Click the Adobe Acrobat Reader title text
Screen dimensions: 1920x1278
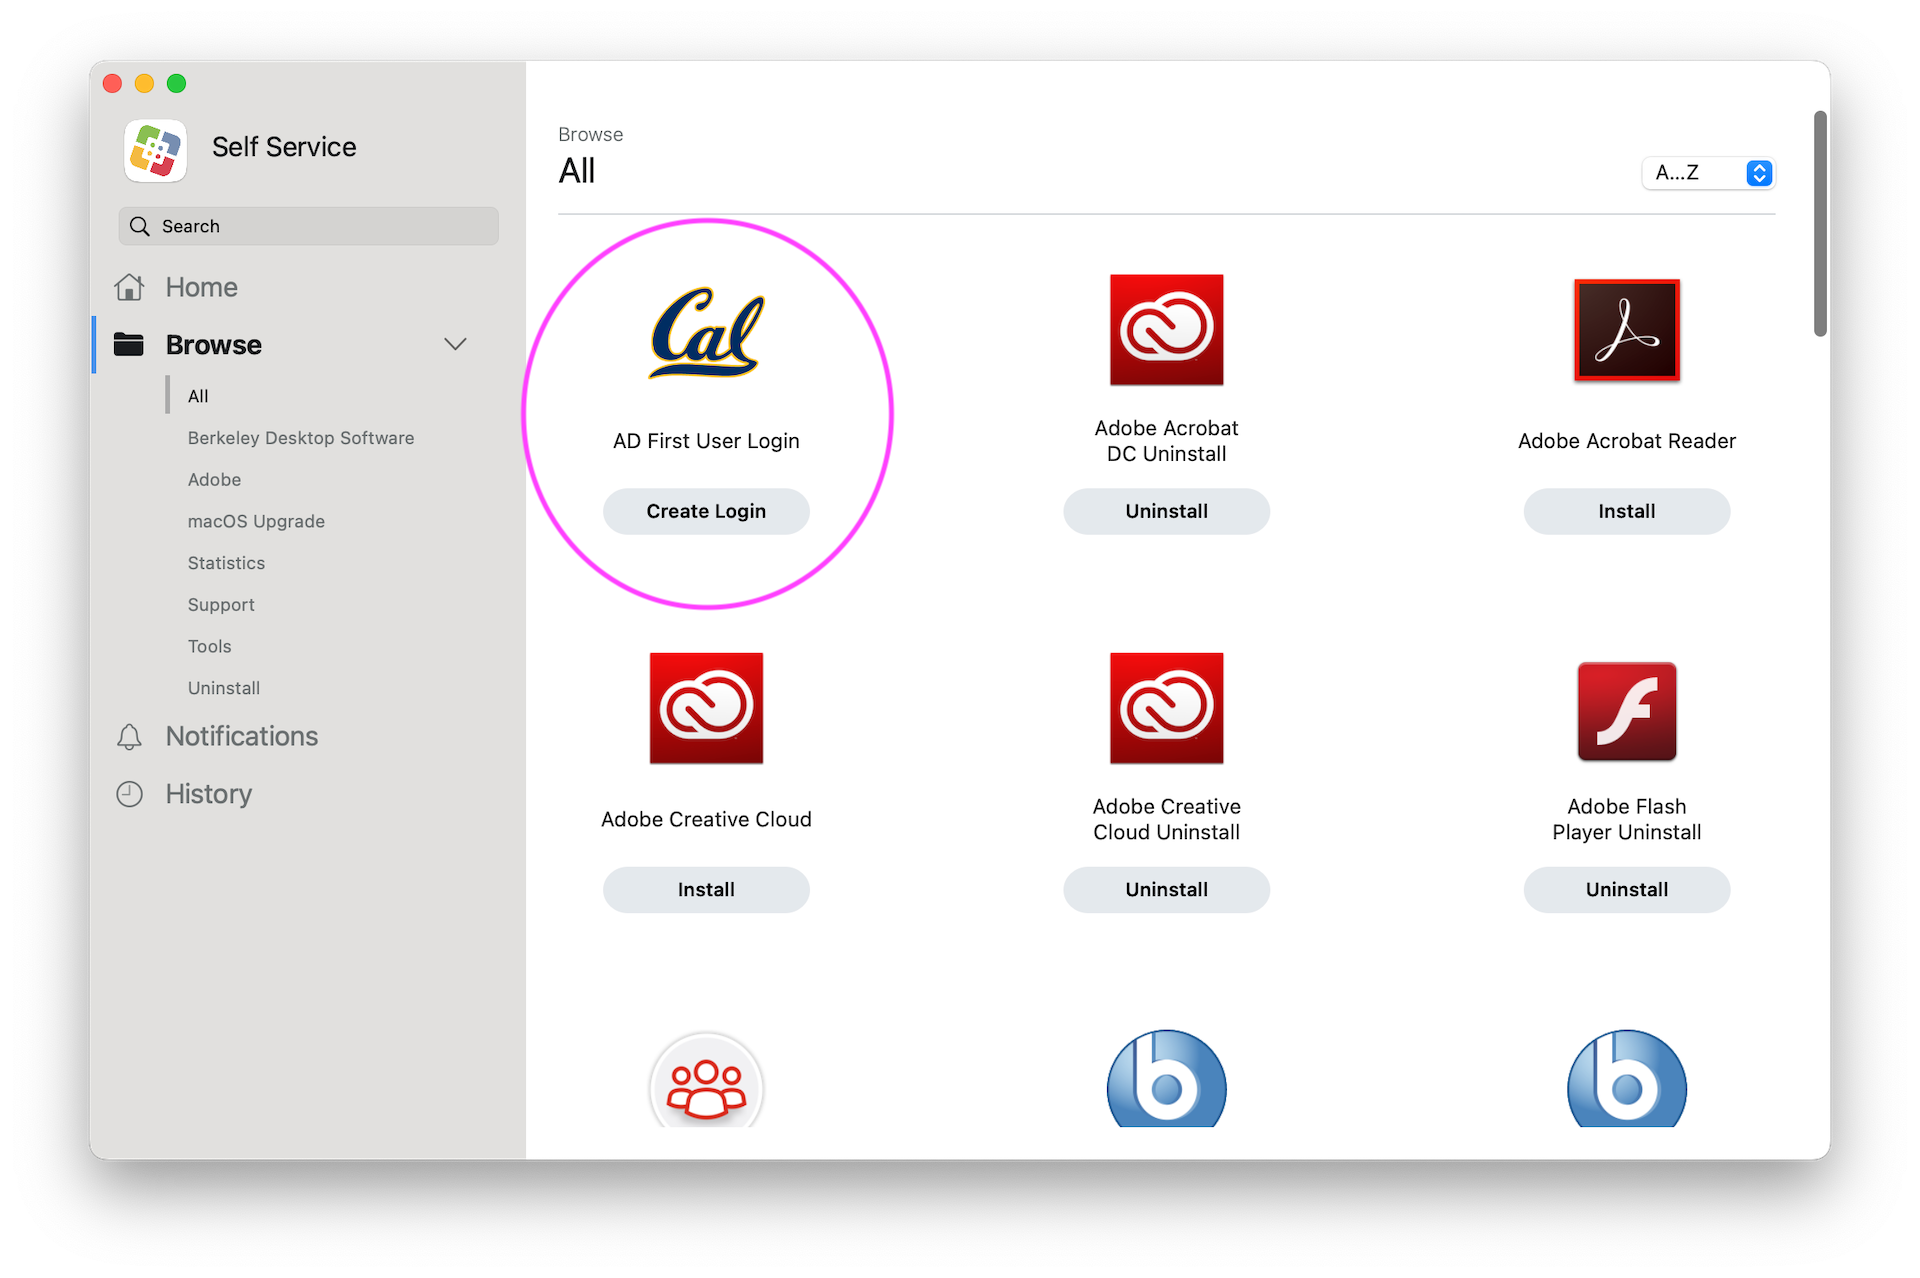pos(1627,441)
